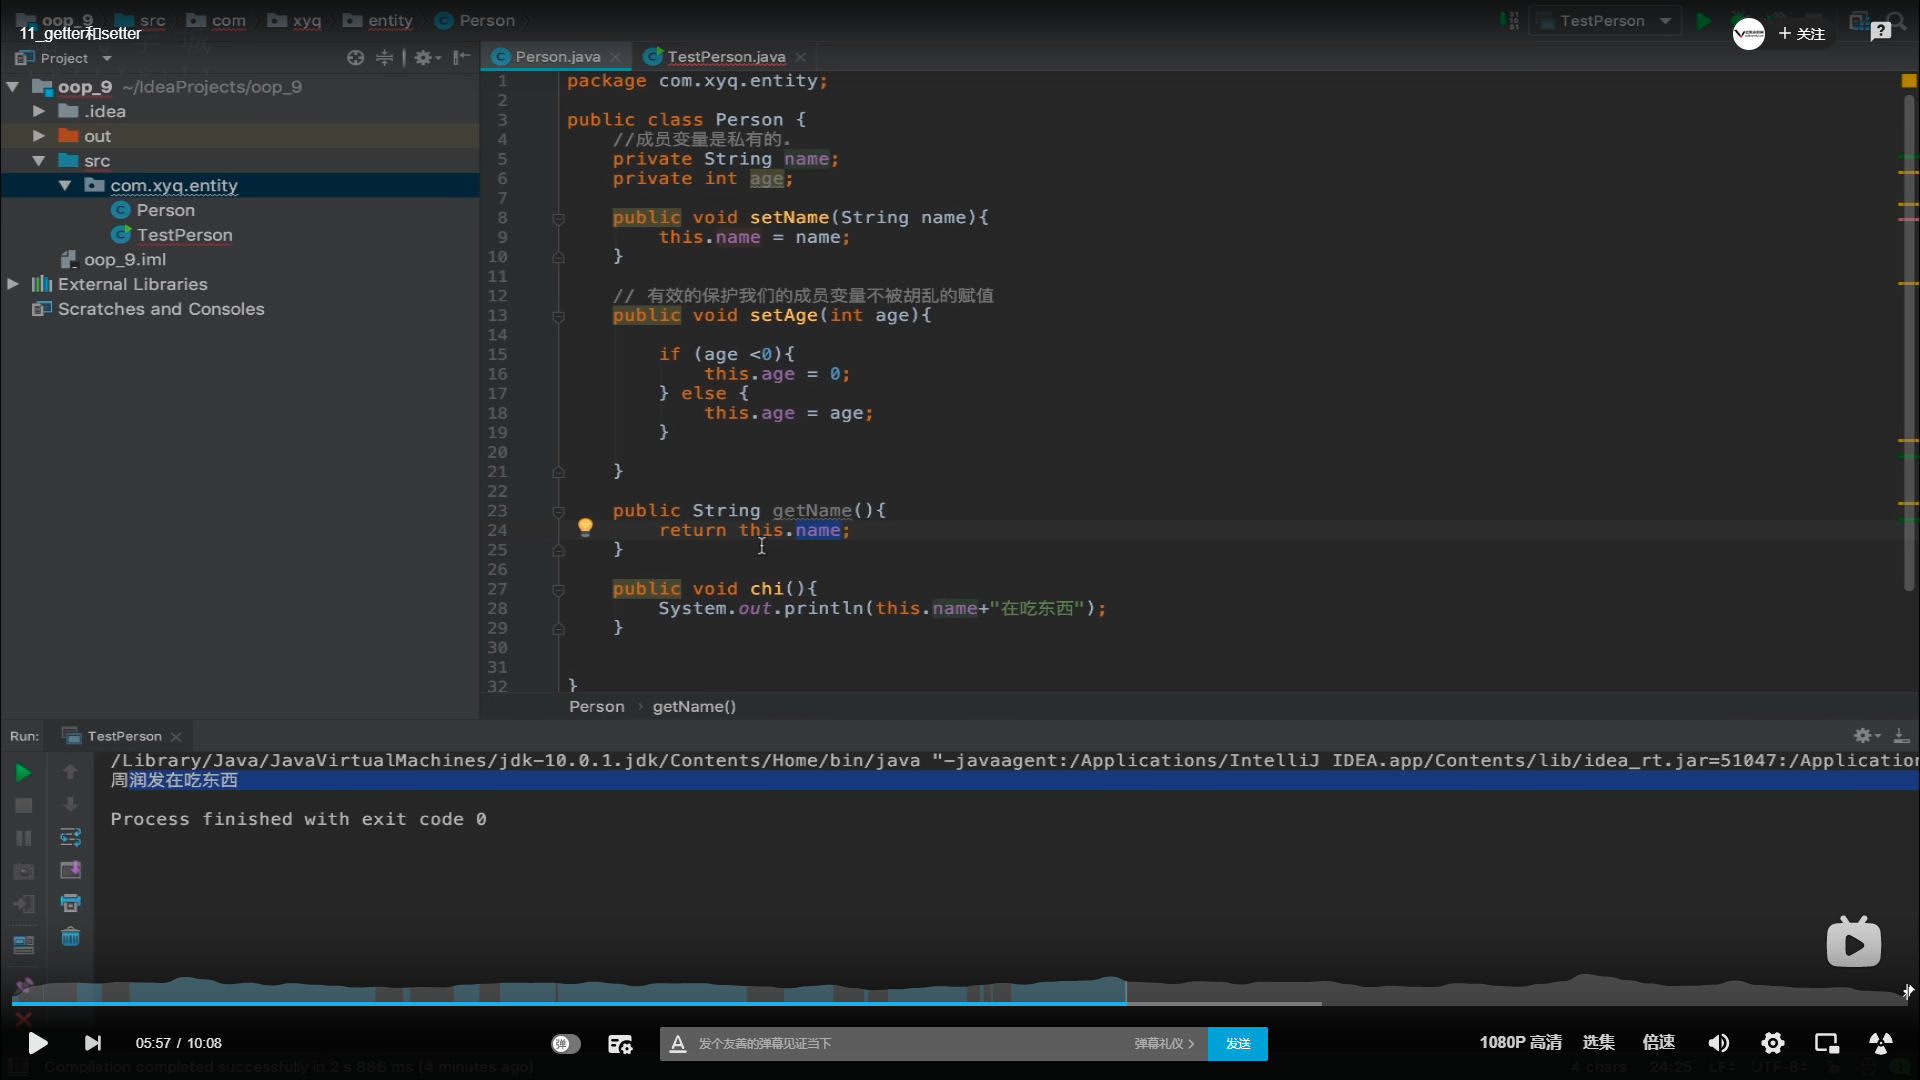
Task: Click the yellow lightbulb intention icon
Action: point(585,526)
